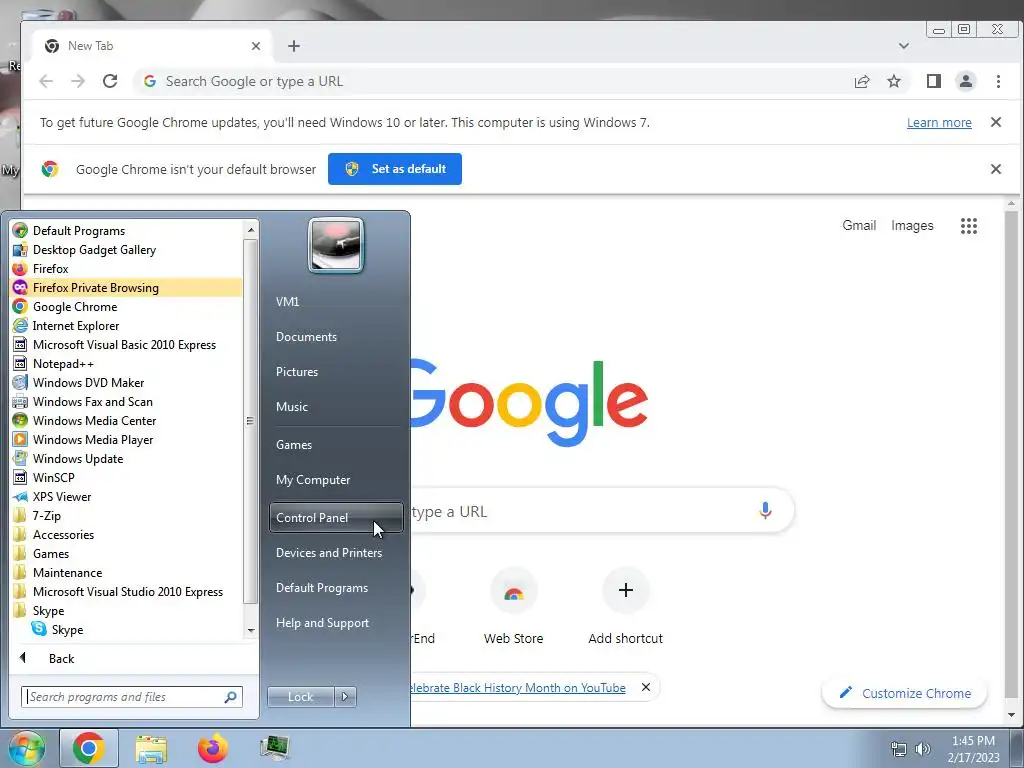Click Set as default button
This screenshot has height=768, width=1024.
pos(394,169)
